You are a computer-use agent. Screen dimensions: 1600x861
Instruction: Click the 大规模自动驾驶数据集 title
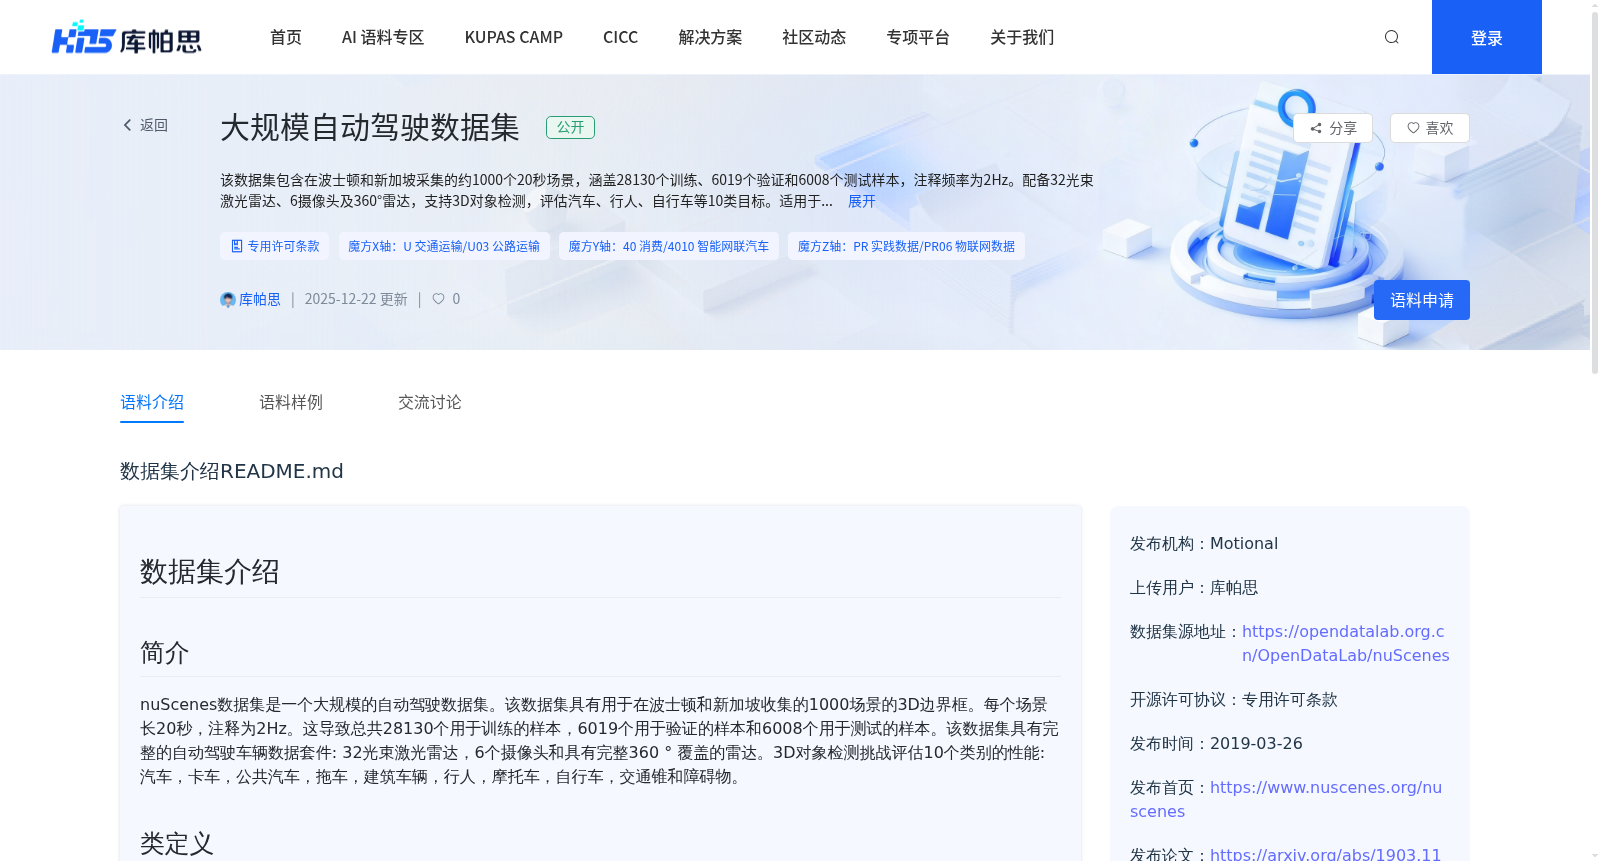tap(370, 127)
